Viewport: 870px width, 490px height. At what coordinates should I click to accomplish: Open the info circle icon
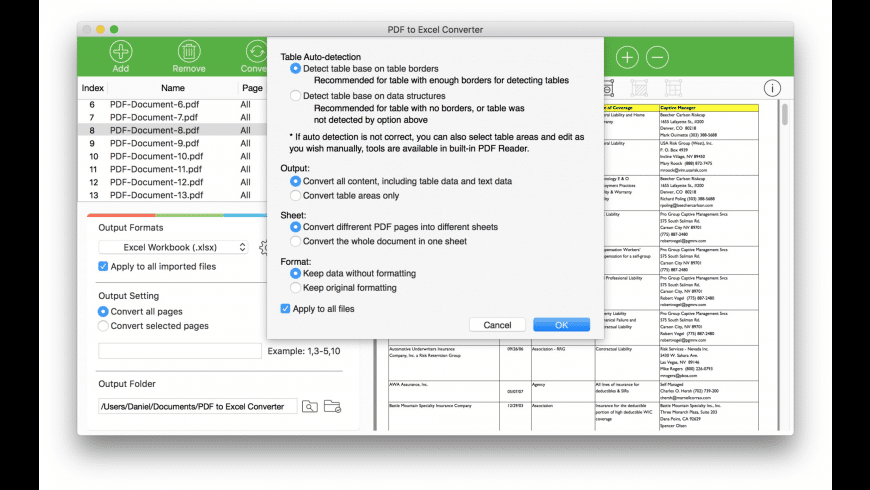[772, 88]
